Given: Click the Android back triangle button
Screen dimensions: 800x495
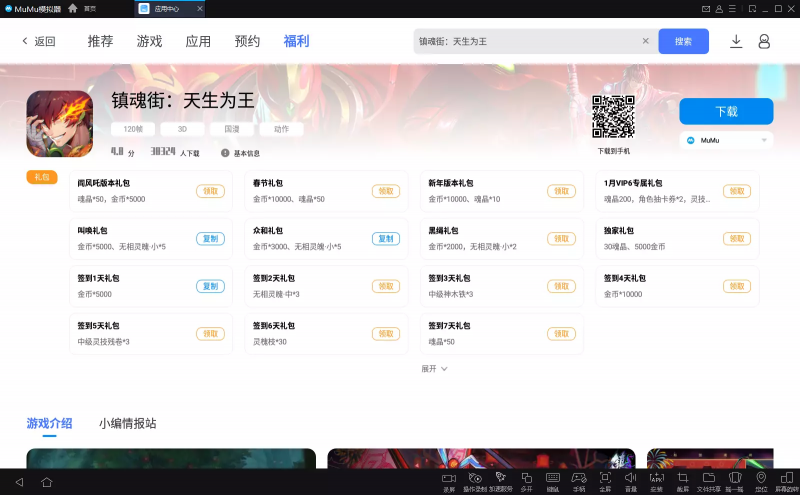Looking at the screenshot, I should pyautogui.click(x=19, y=482).
